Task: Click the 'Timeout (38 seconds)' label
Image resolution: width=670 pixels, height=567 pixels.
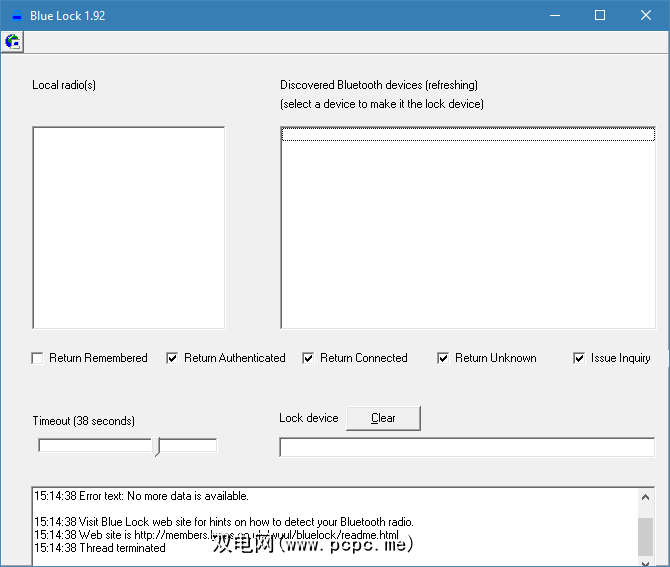Action: pos(84,421)
